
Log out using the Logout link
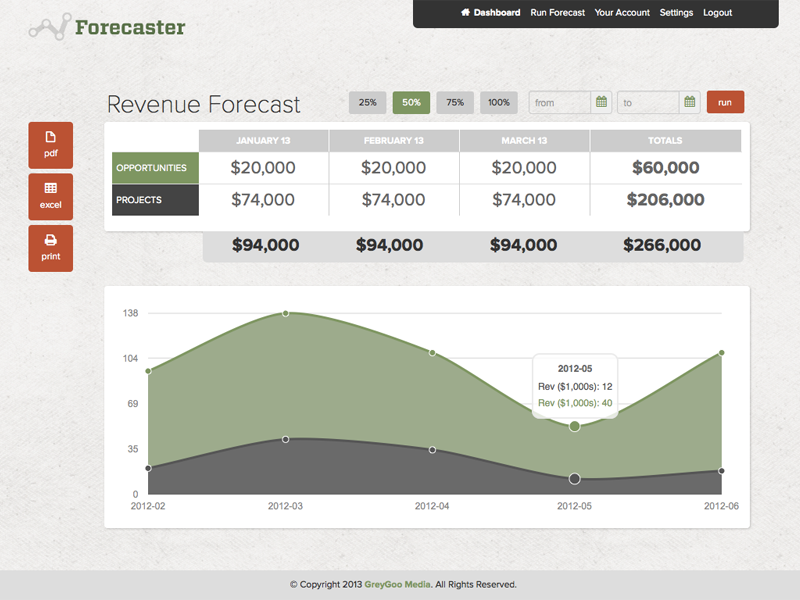[717, 12]
